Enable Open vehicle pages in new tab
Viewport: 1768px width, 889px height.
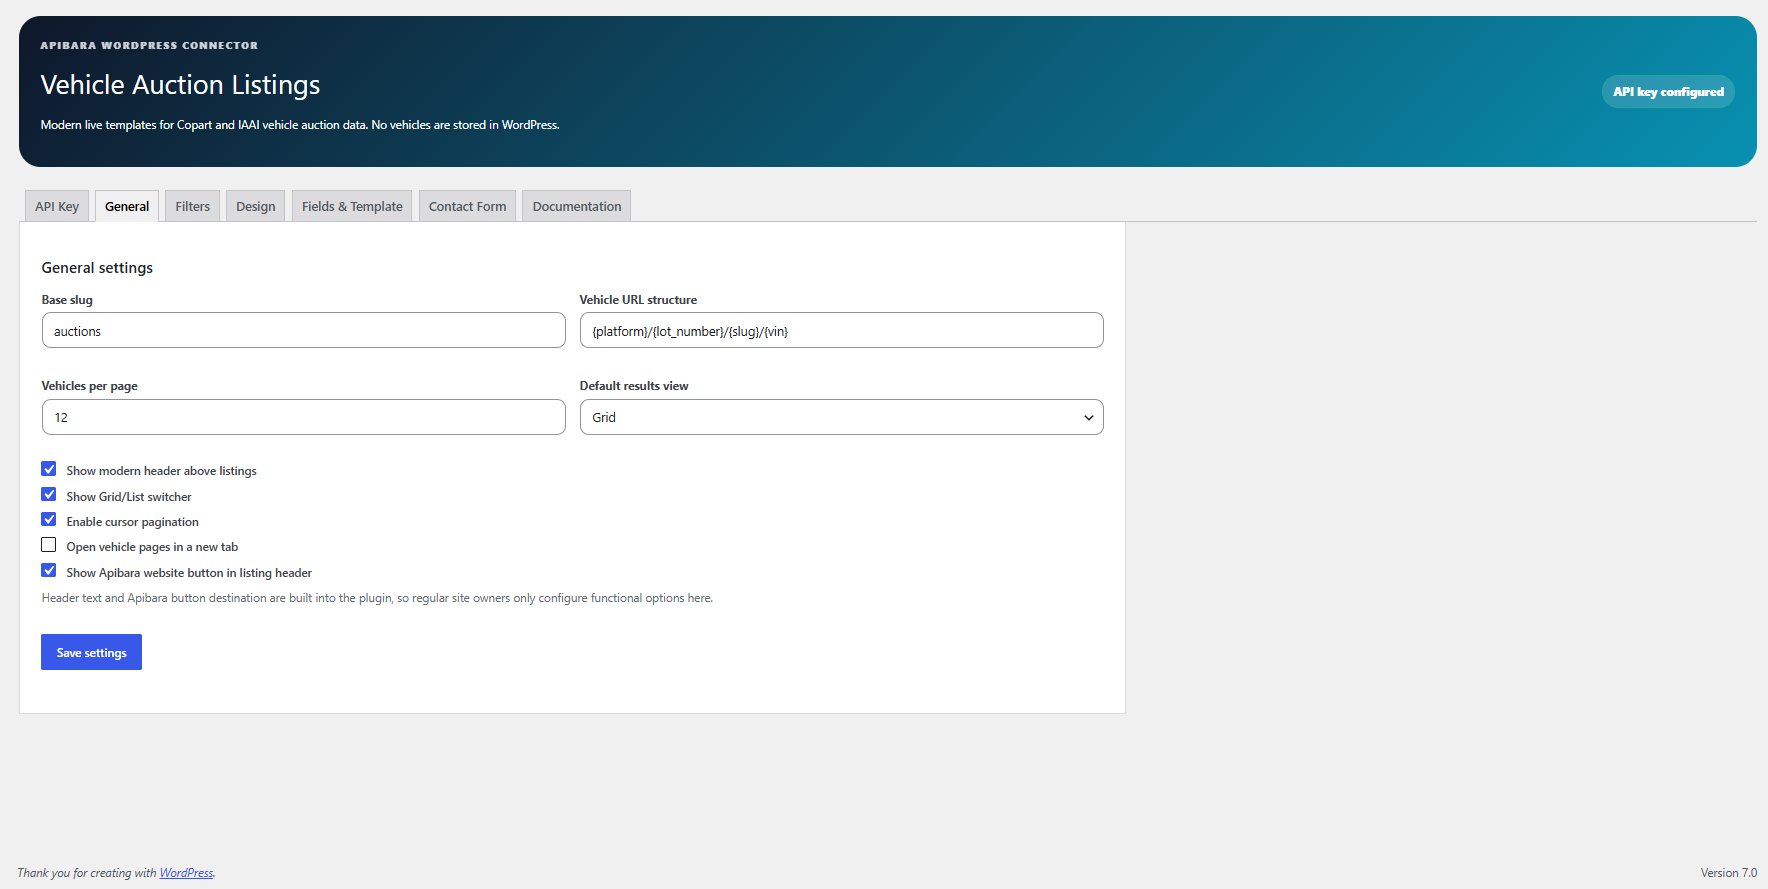click(x=49, y=545)
